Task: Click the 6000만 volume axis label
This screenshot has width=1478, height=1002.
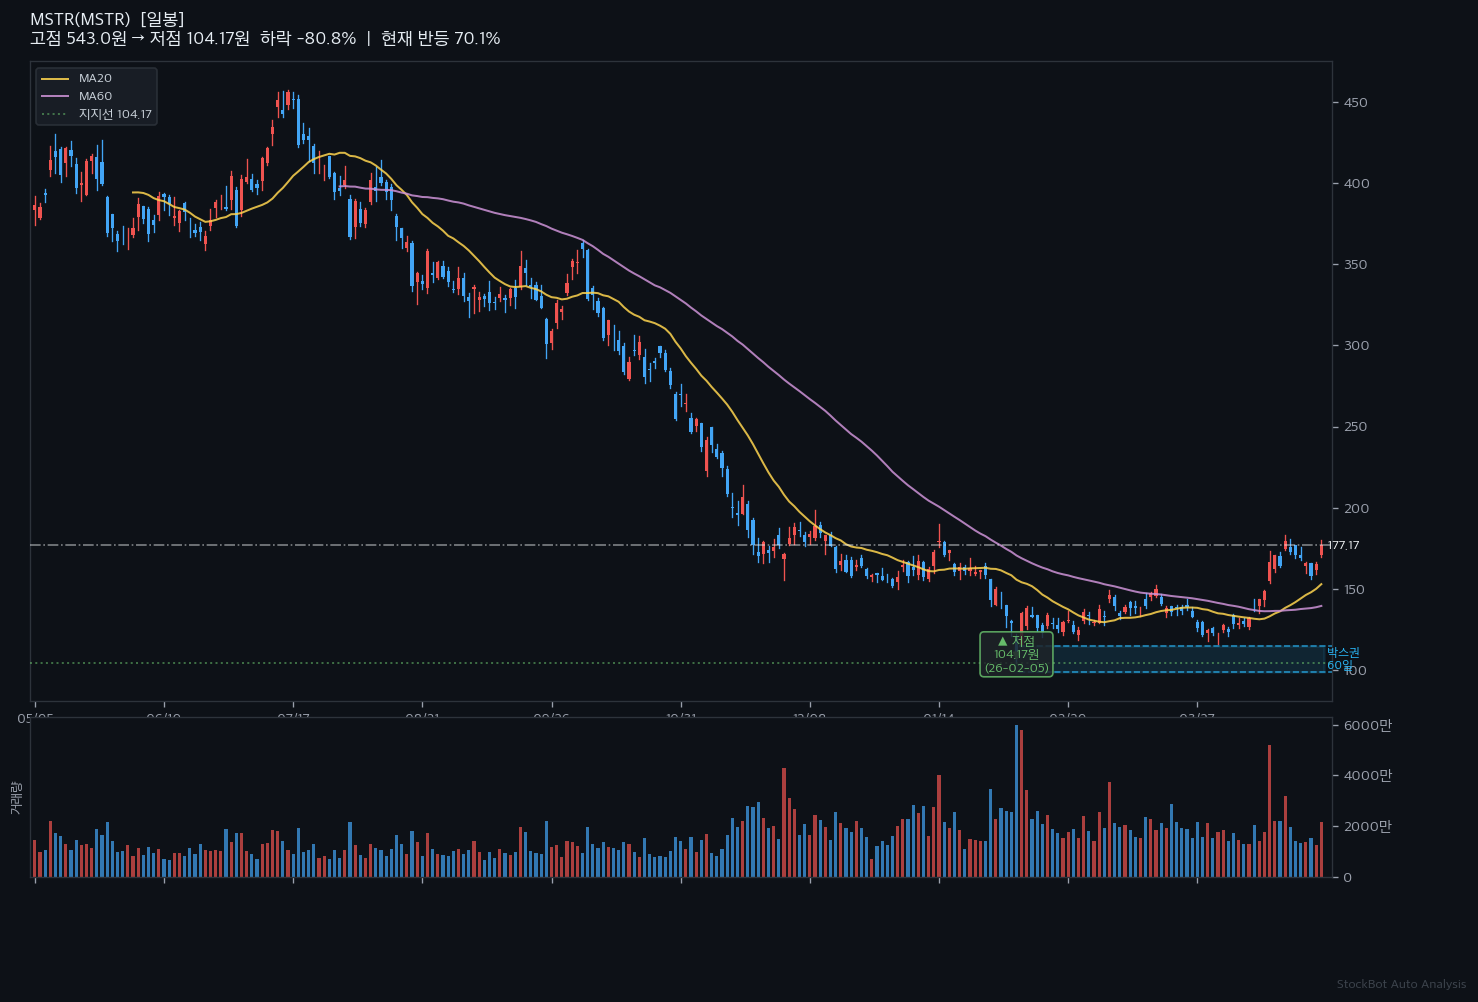Action: (x=1367, y=725)
